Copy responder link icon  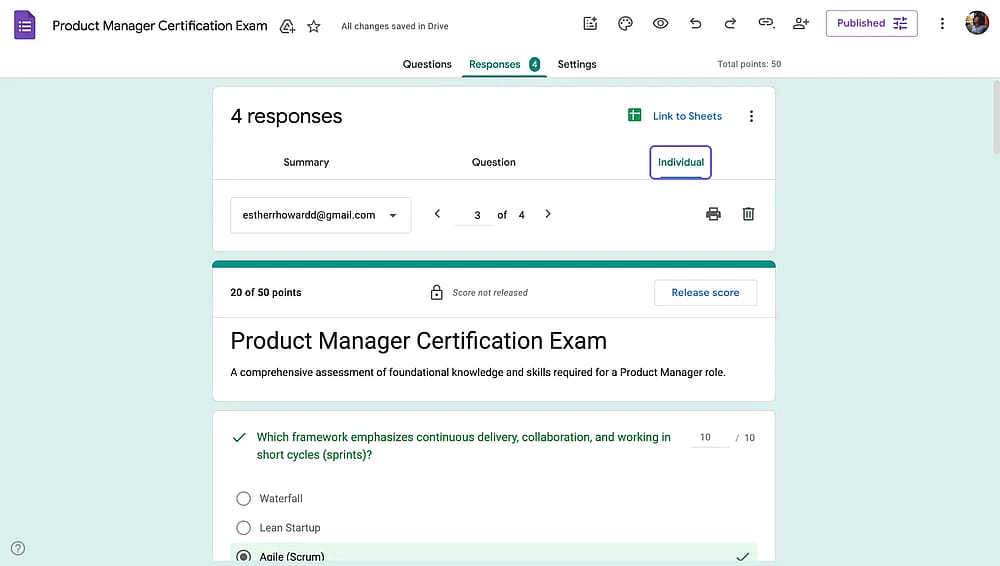point(765,24)
